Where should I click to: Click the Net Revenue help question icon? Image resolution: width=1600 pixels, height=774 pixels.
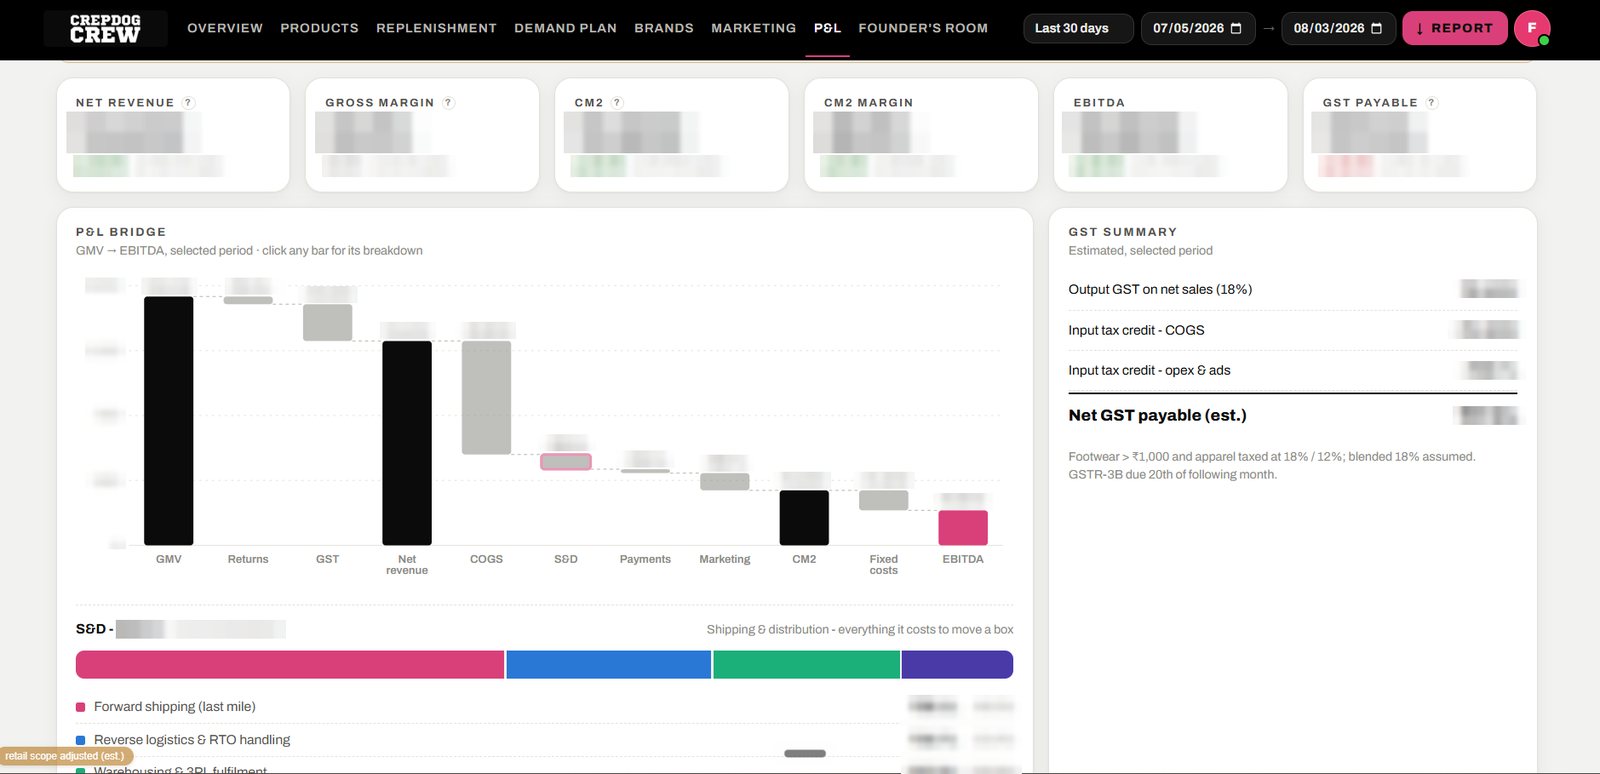(188, 103)
